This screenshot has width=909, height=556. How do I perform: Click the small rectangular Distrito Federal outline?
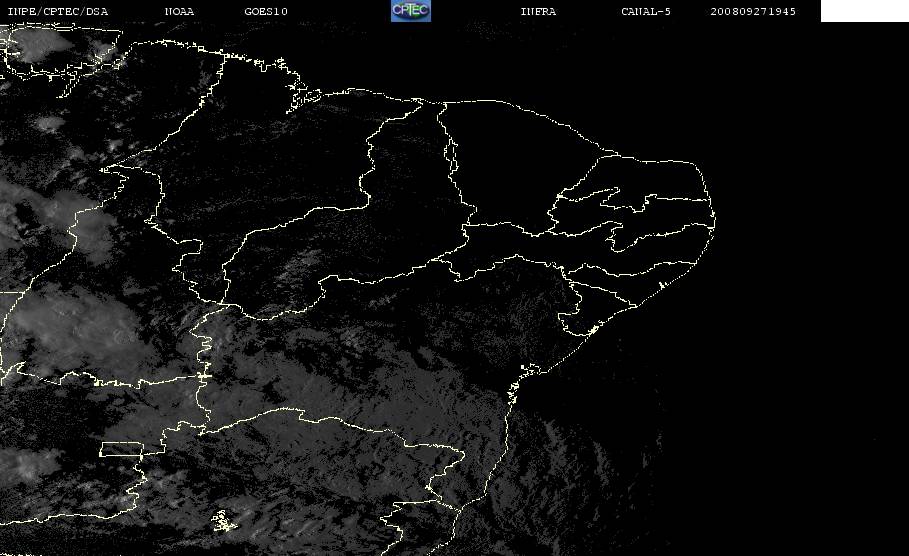(121, 449)
